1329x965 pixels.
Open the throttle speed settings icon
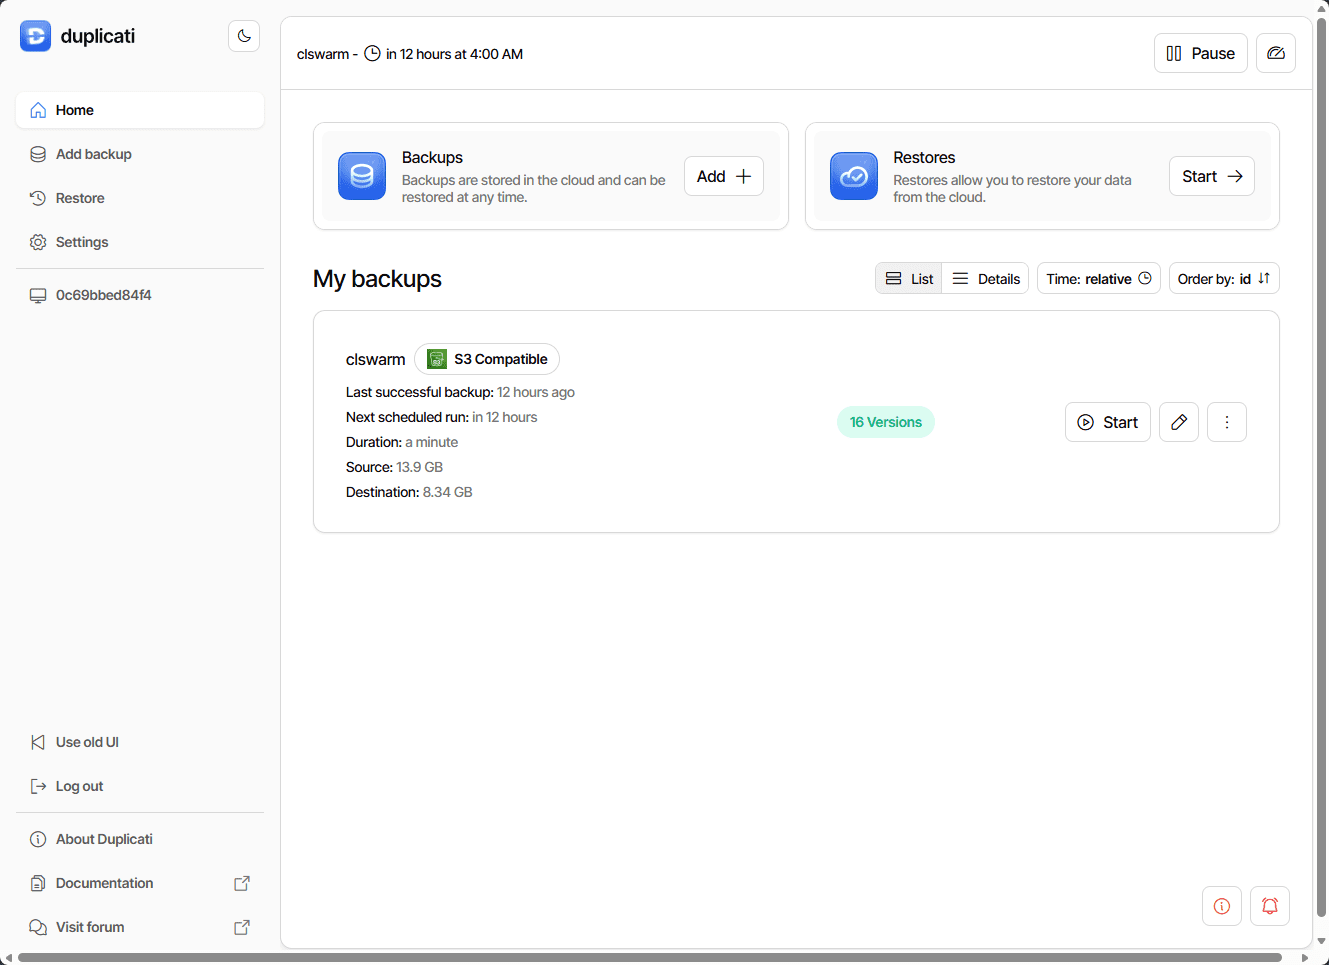click(x=1276, y=53)
